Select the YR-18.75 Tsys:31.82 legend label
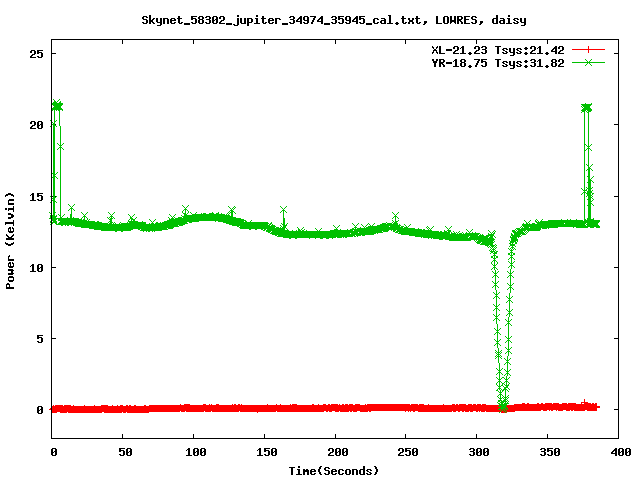This screenshot has width=640, height=480. [498, 63]
